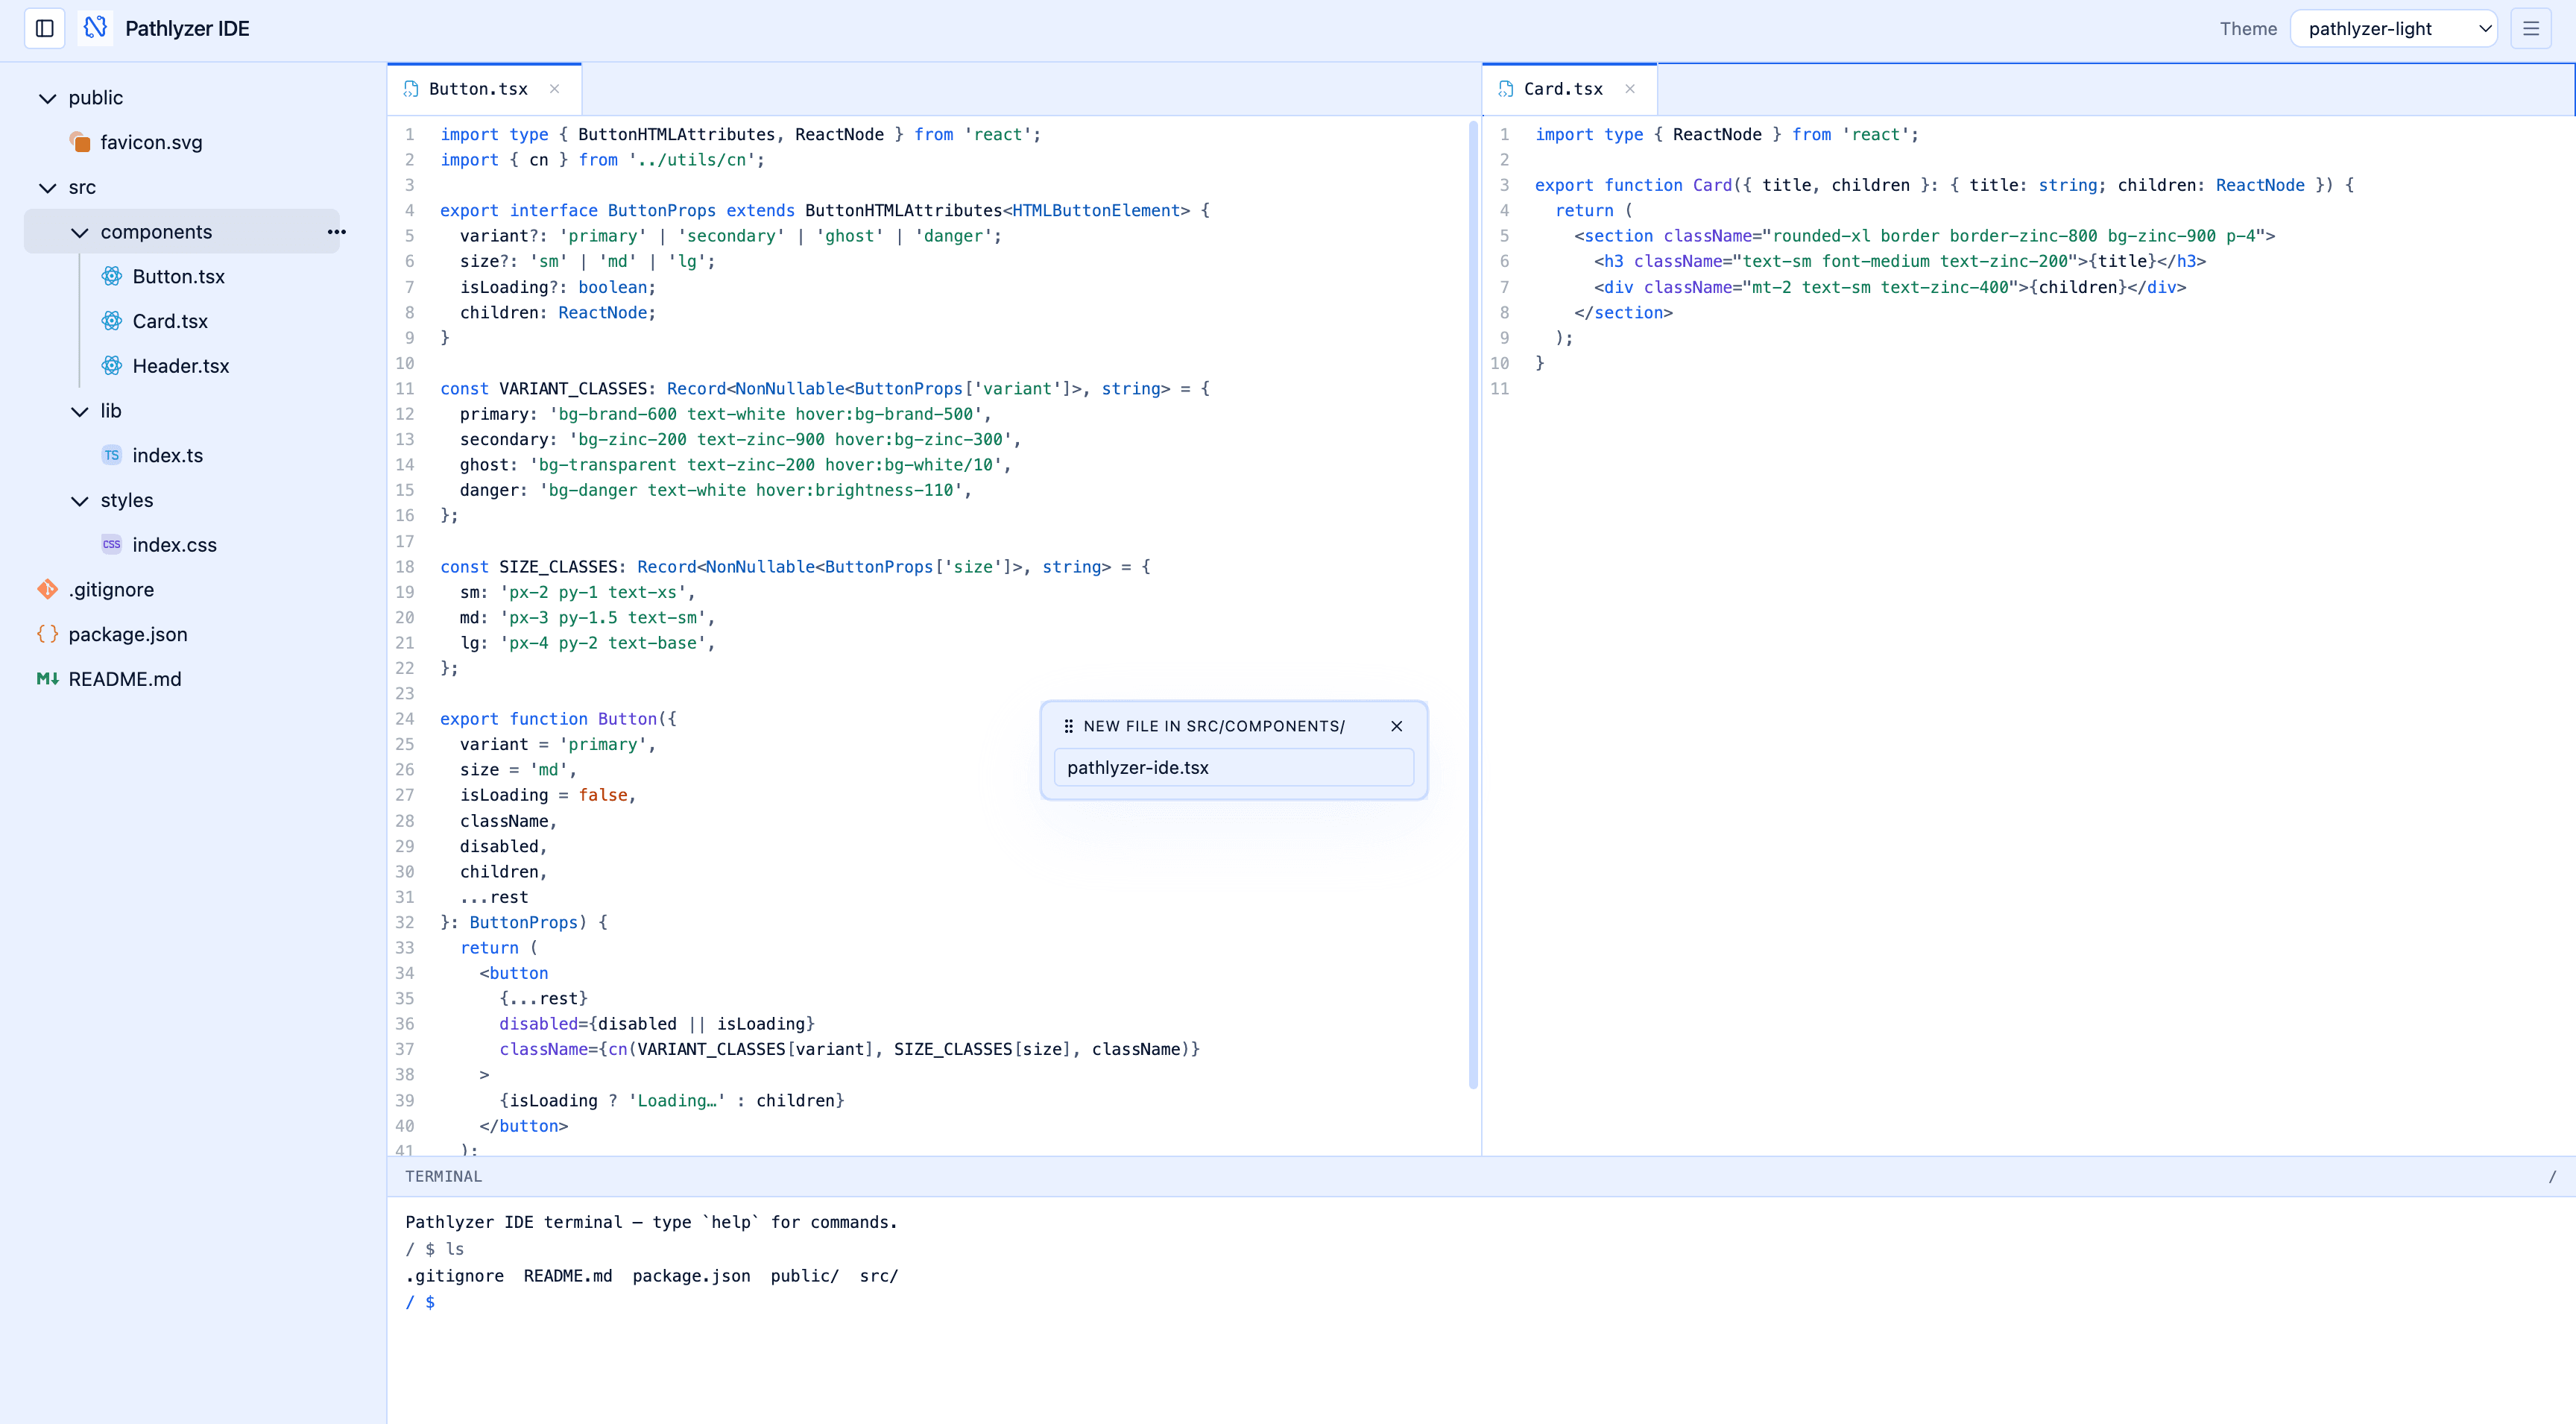The image size is (2576, 1424).
Task: Close the New File dialog
Action: pos(1396,726)
